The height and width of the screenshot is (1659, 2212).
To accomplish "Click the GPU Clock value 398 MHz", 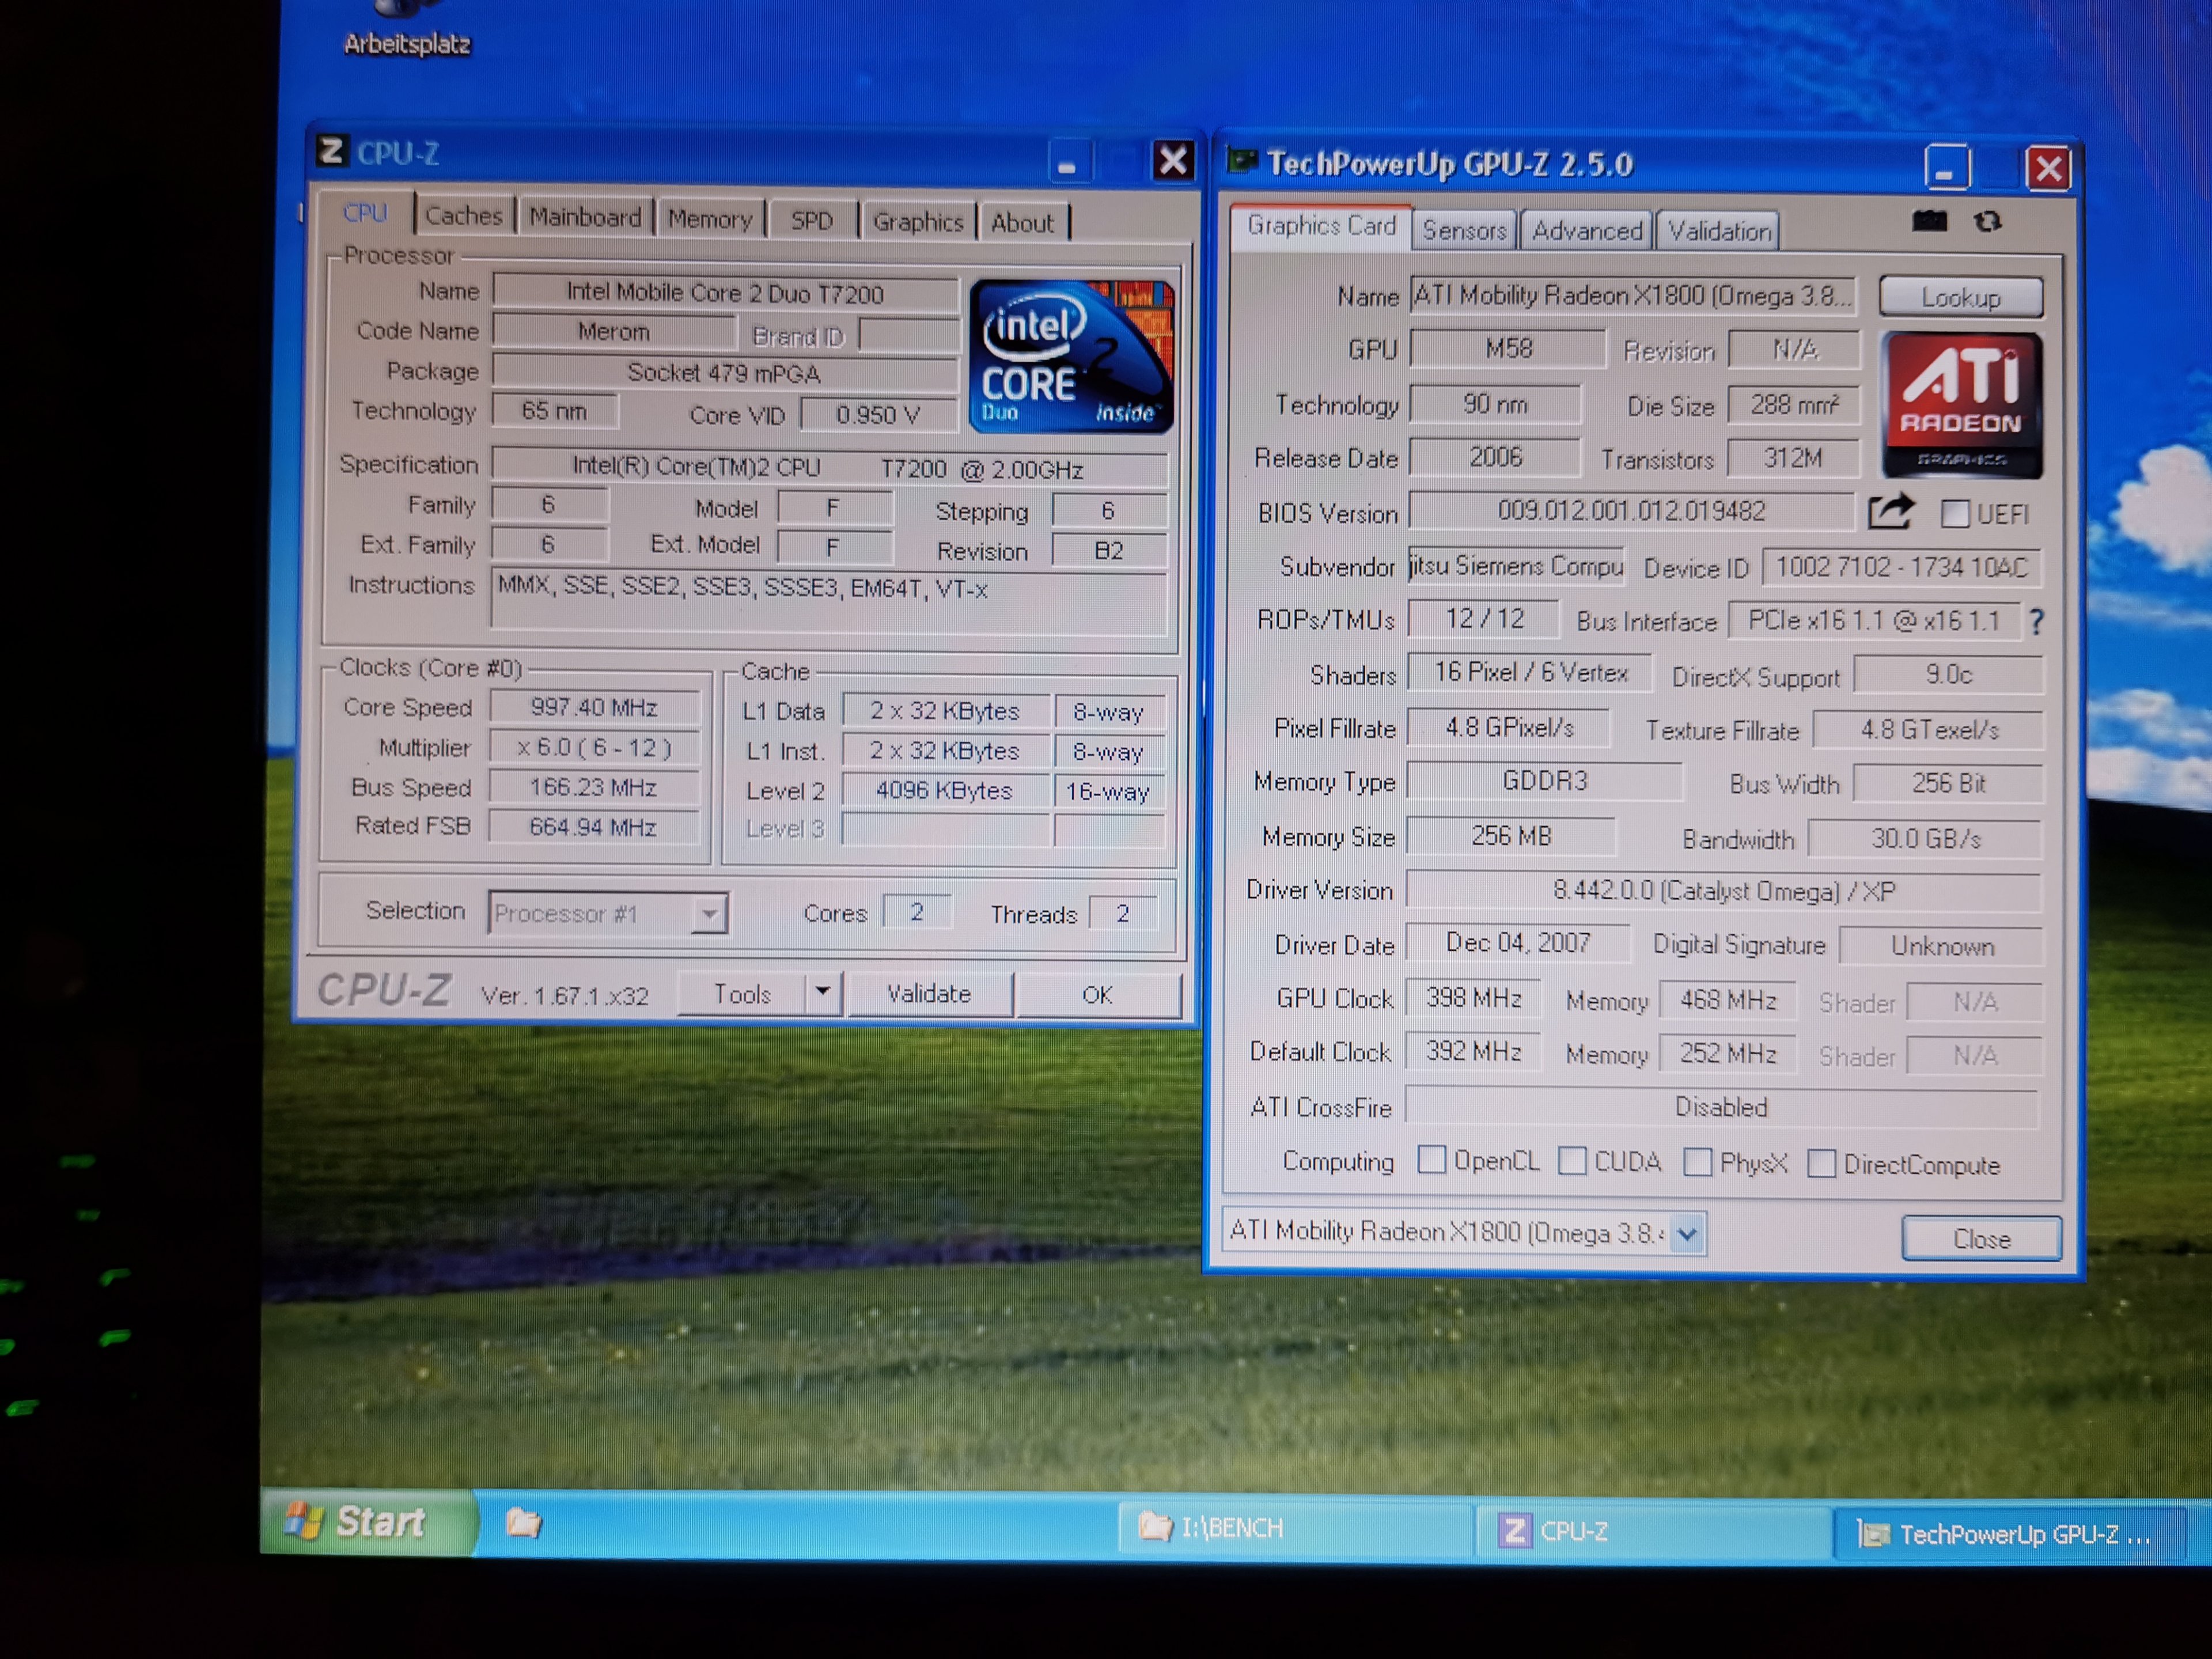I will (1474, 998).
